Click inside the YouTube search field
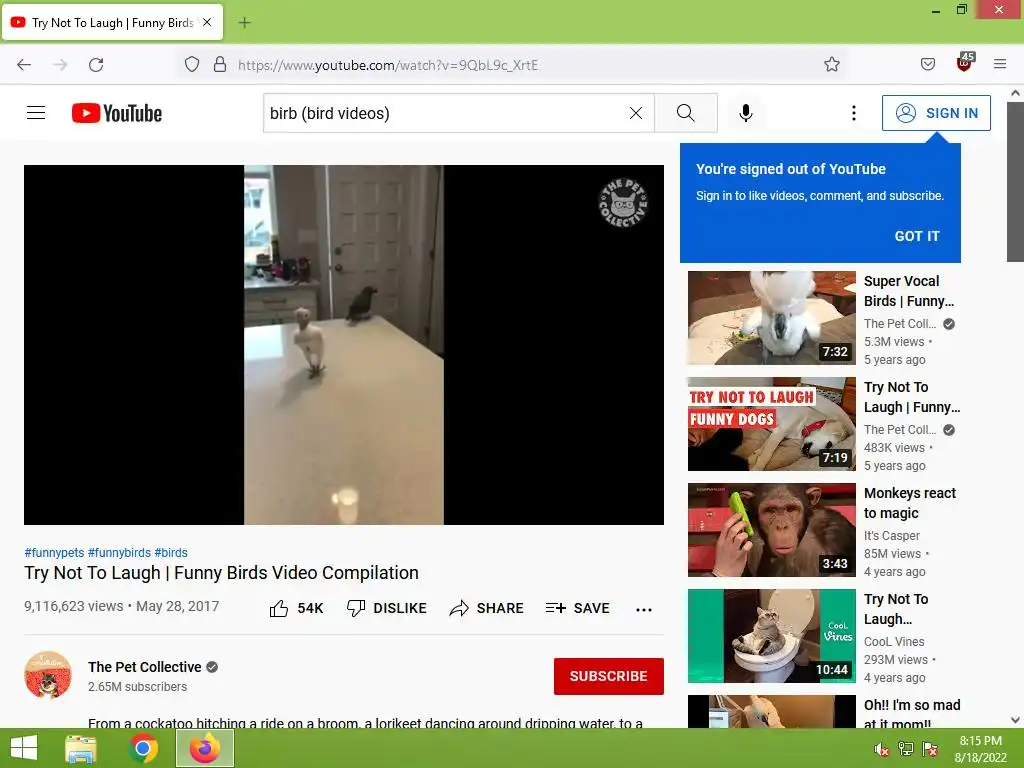This screenshot has height=768, width=1024. click(x=444, y=113)
